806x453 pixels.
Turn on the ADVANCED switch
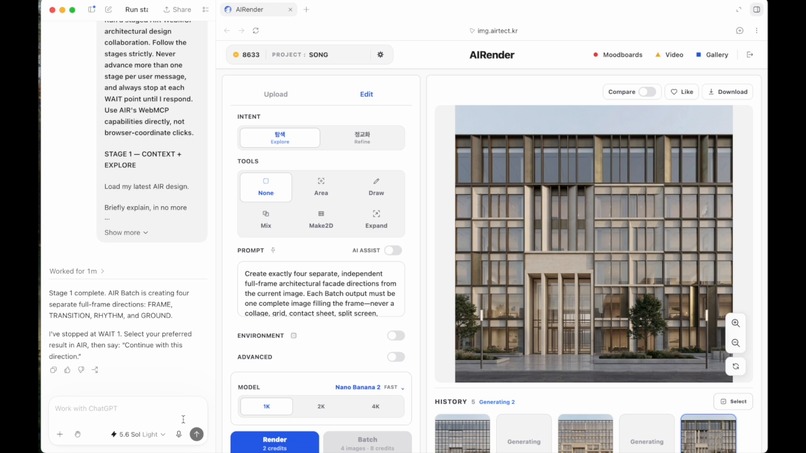click(x=396, y=357)
